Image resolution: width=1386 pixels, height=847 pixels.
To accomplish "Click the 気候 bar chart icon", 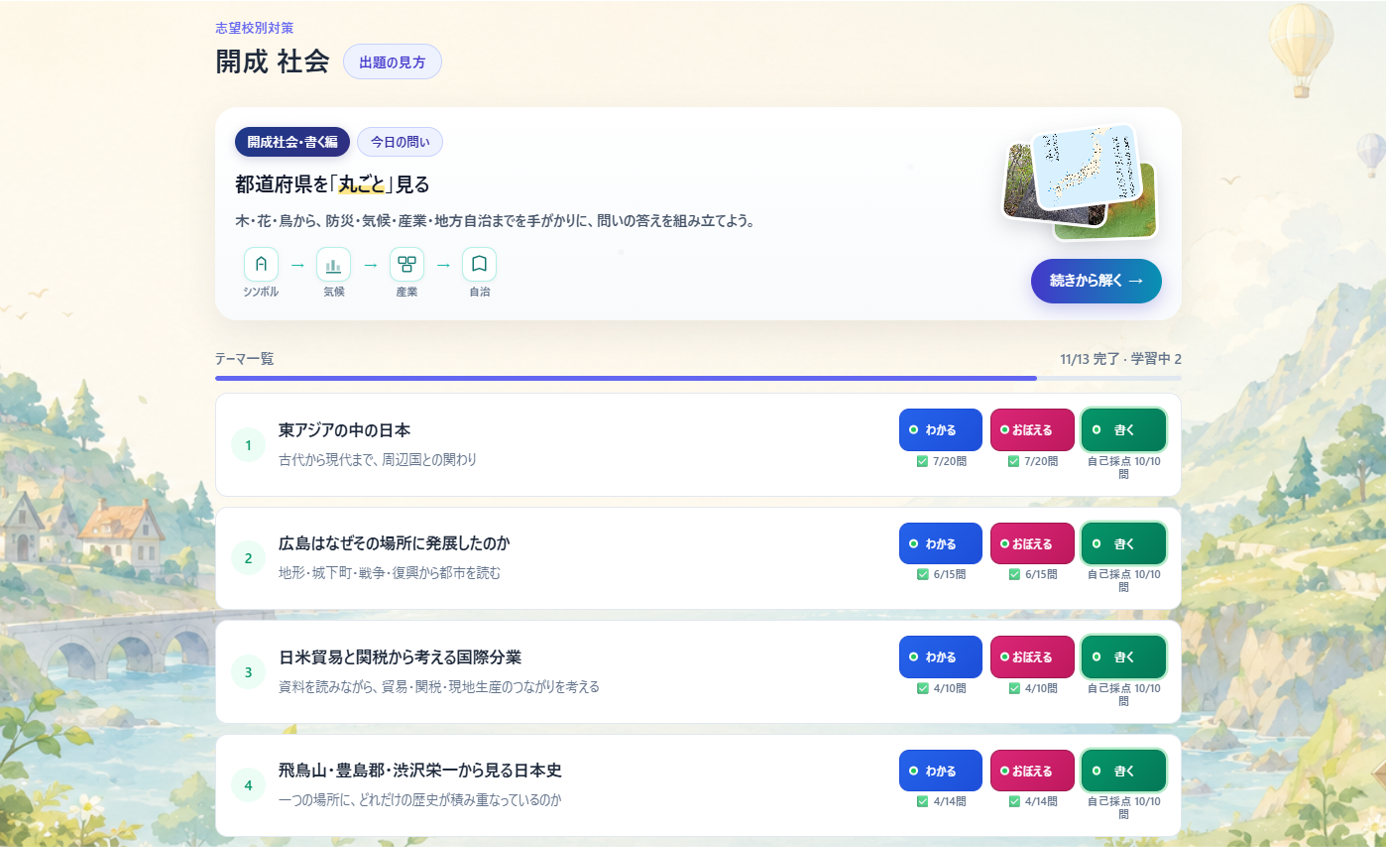I will (334, 264).
